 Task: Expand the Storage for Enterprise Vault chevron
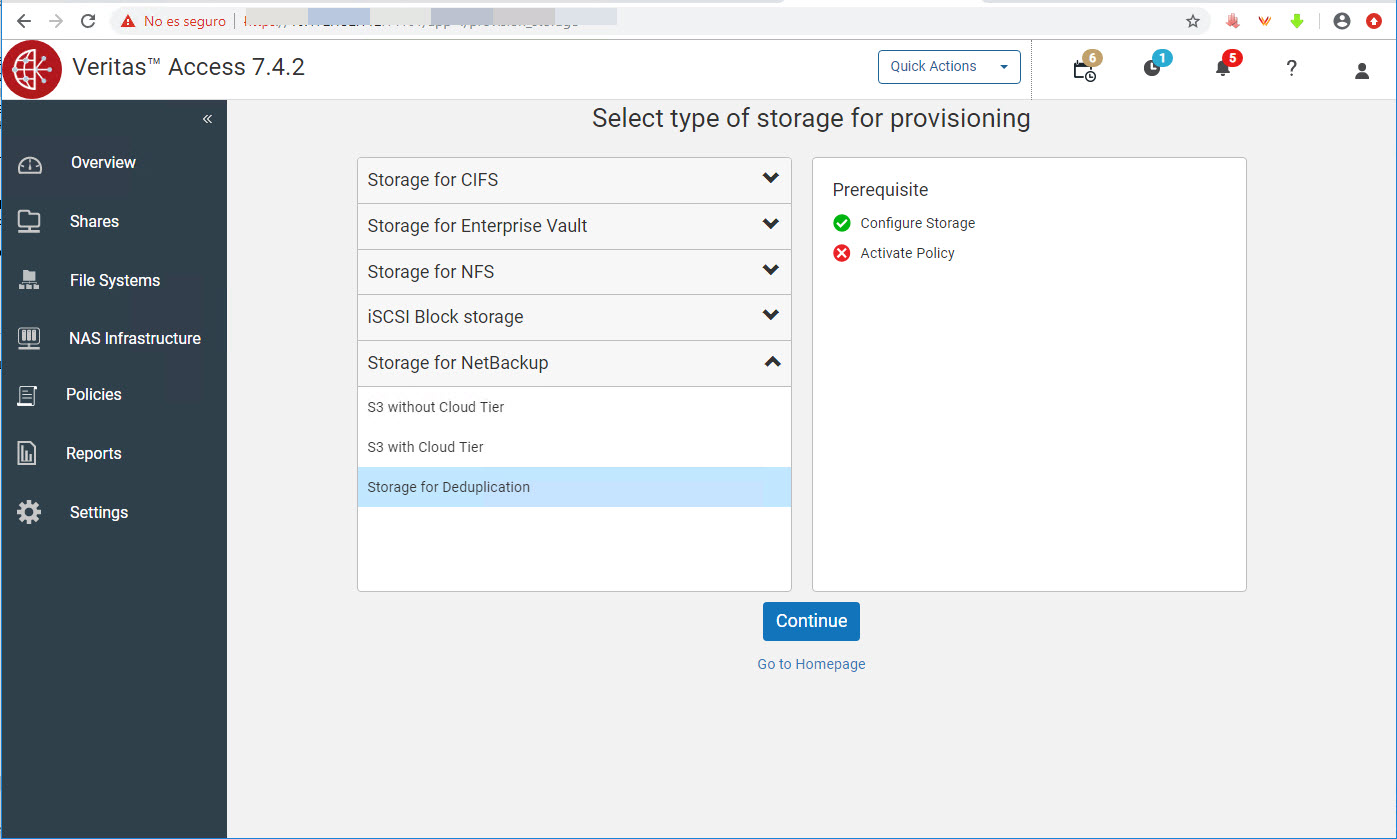pos(770,224)
